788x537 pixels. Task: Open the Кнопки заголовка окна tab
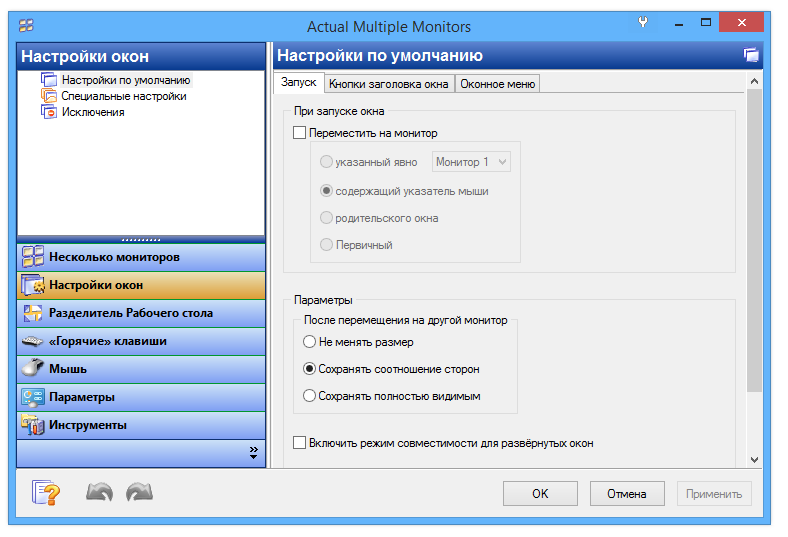pyautogui.click(x=388, y=84)
